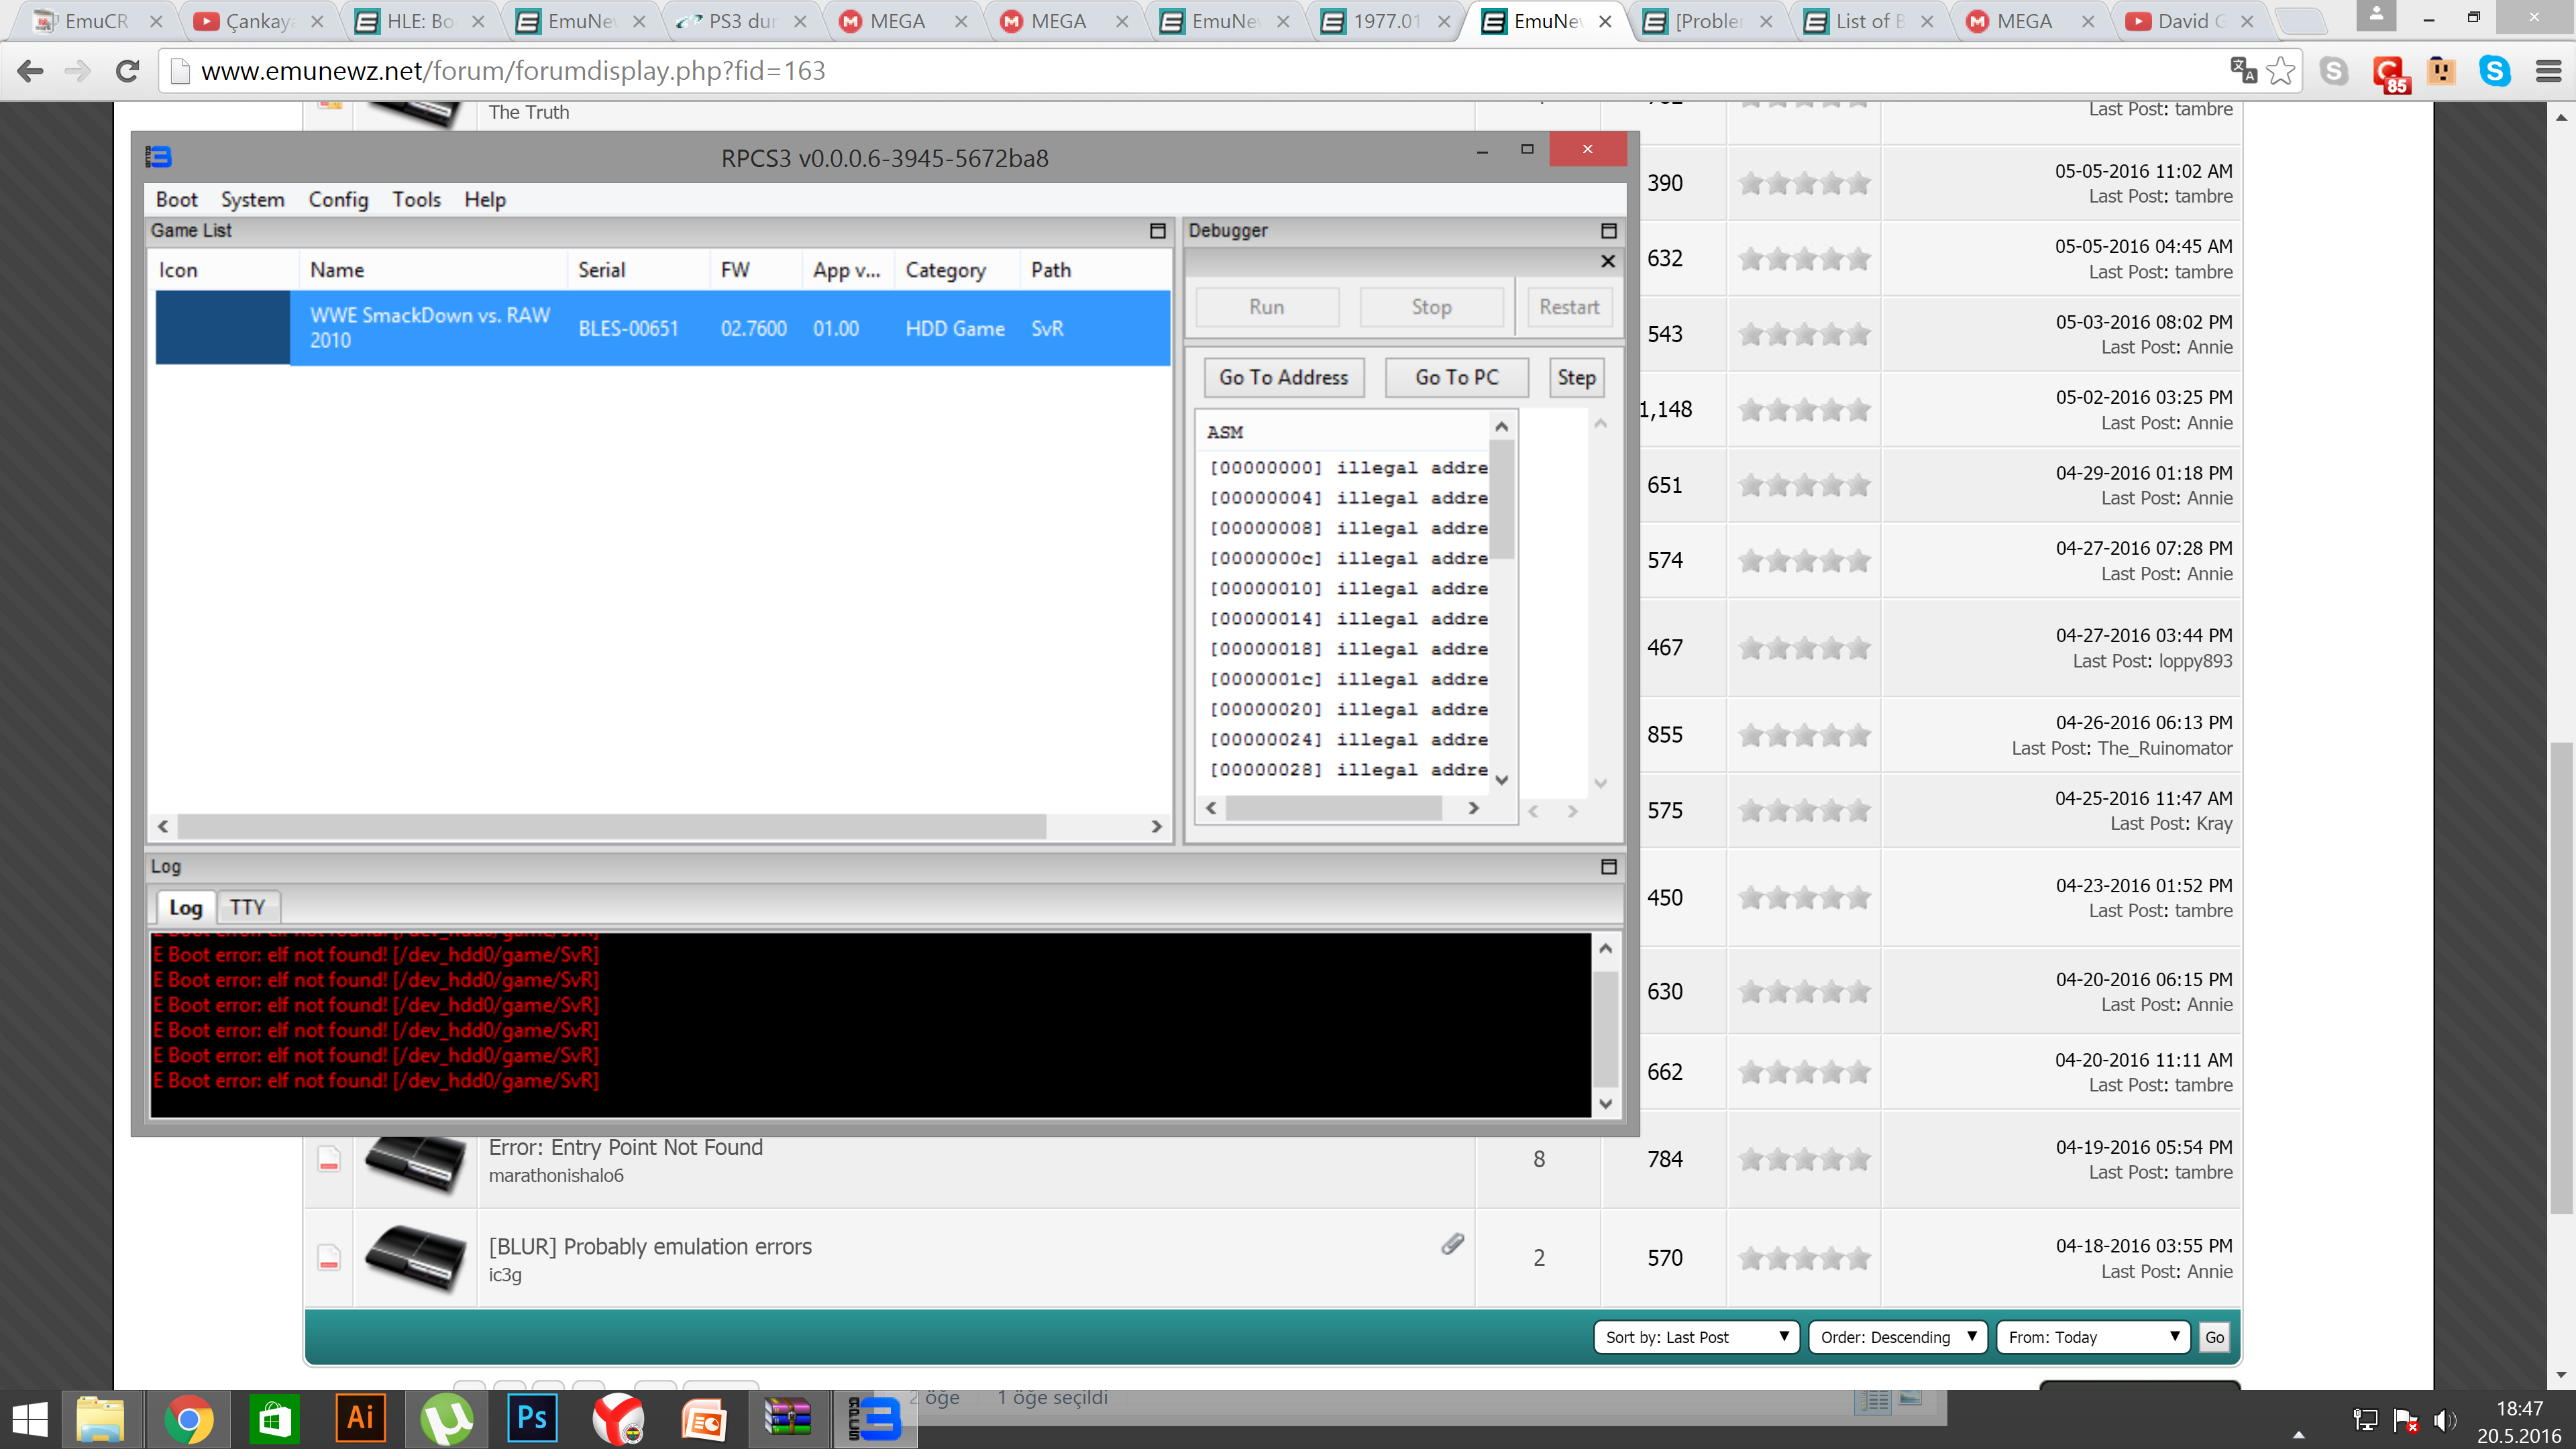Image resolution: width=2576 pixels, height=1449 pixels.
Task: Undock the Debugger panel
Action: [x=1609, y=231]
